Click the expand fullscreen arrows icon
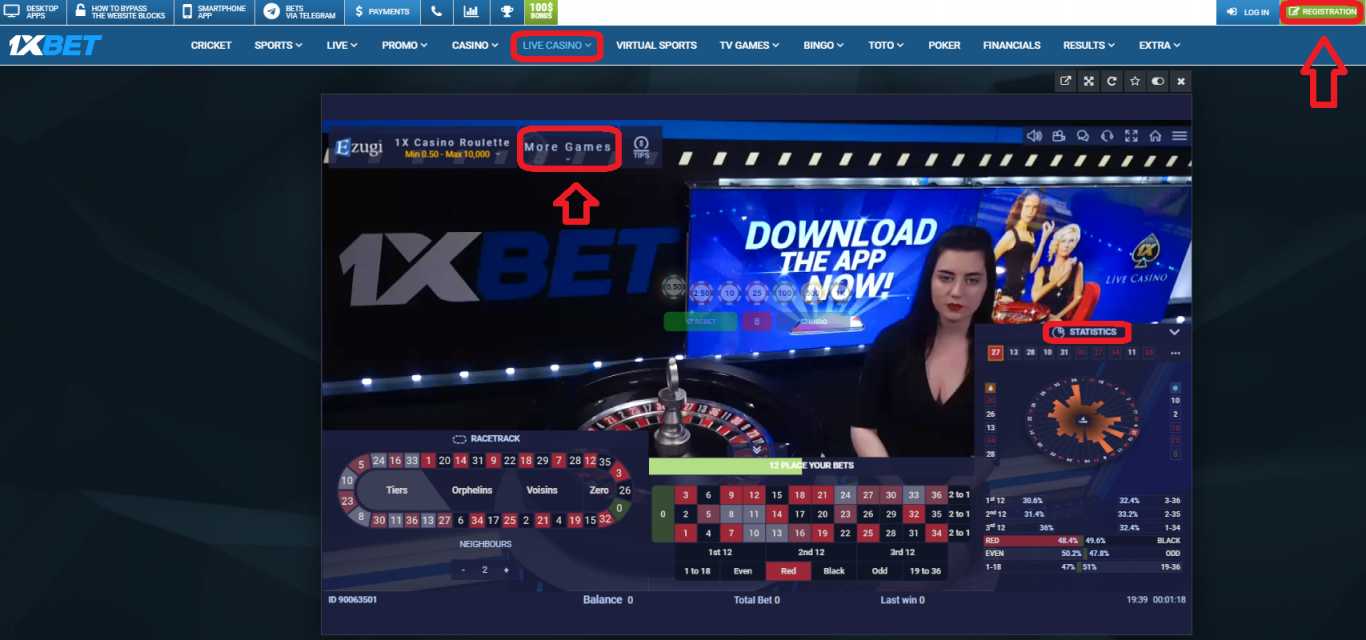 tap(1089, 82)
